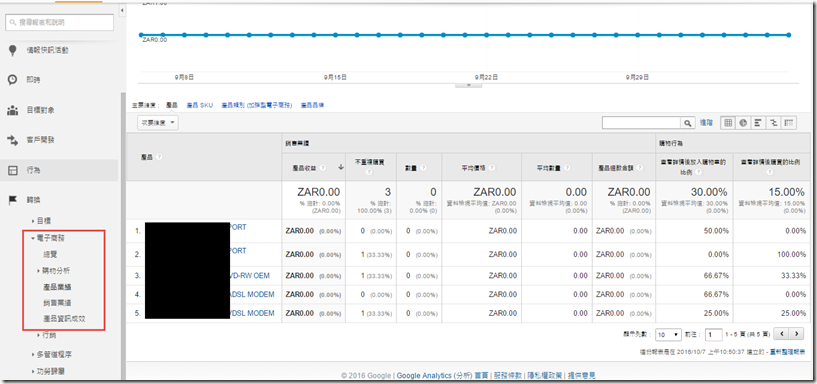817x384 pixels.
Task: Click the chart collapse handle below graph
Action: pyautogui.click(x=468, y=84)
